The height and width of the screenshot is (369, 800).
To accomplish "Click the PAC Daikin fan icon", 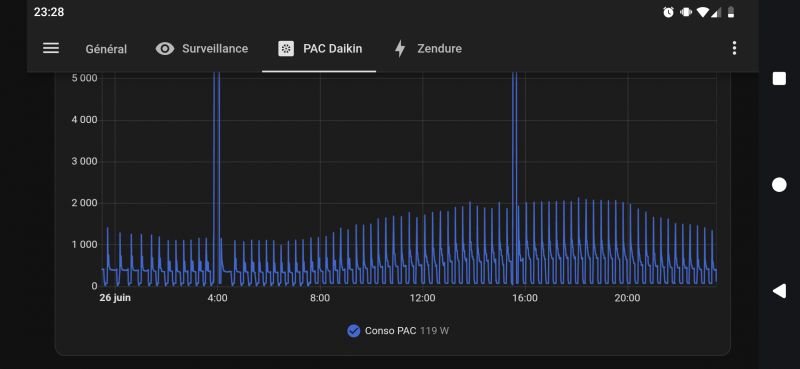I will pos(286,49).
